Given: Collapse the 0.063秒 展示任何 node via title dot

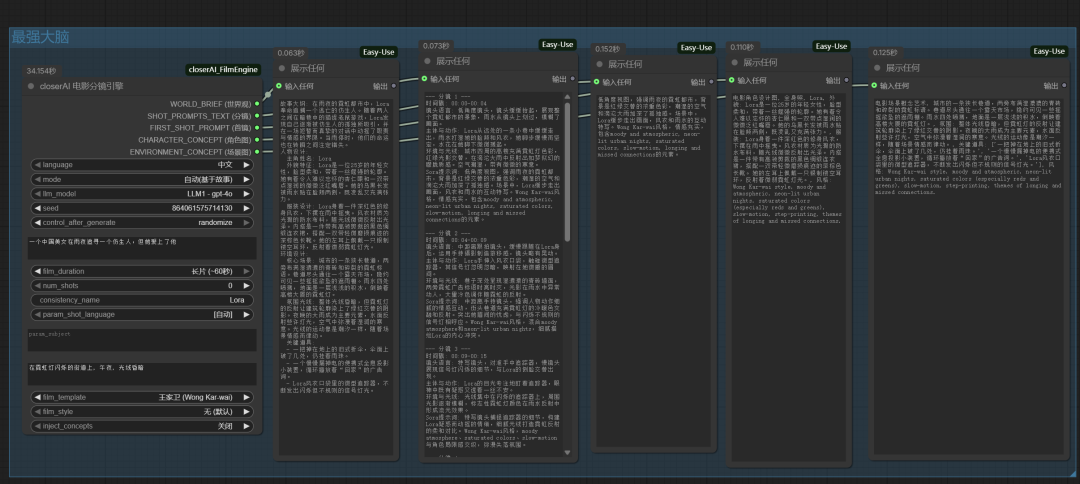Looking at the screenshot, I should click(282, 68).
